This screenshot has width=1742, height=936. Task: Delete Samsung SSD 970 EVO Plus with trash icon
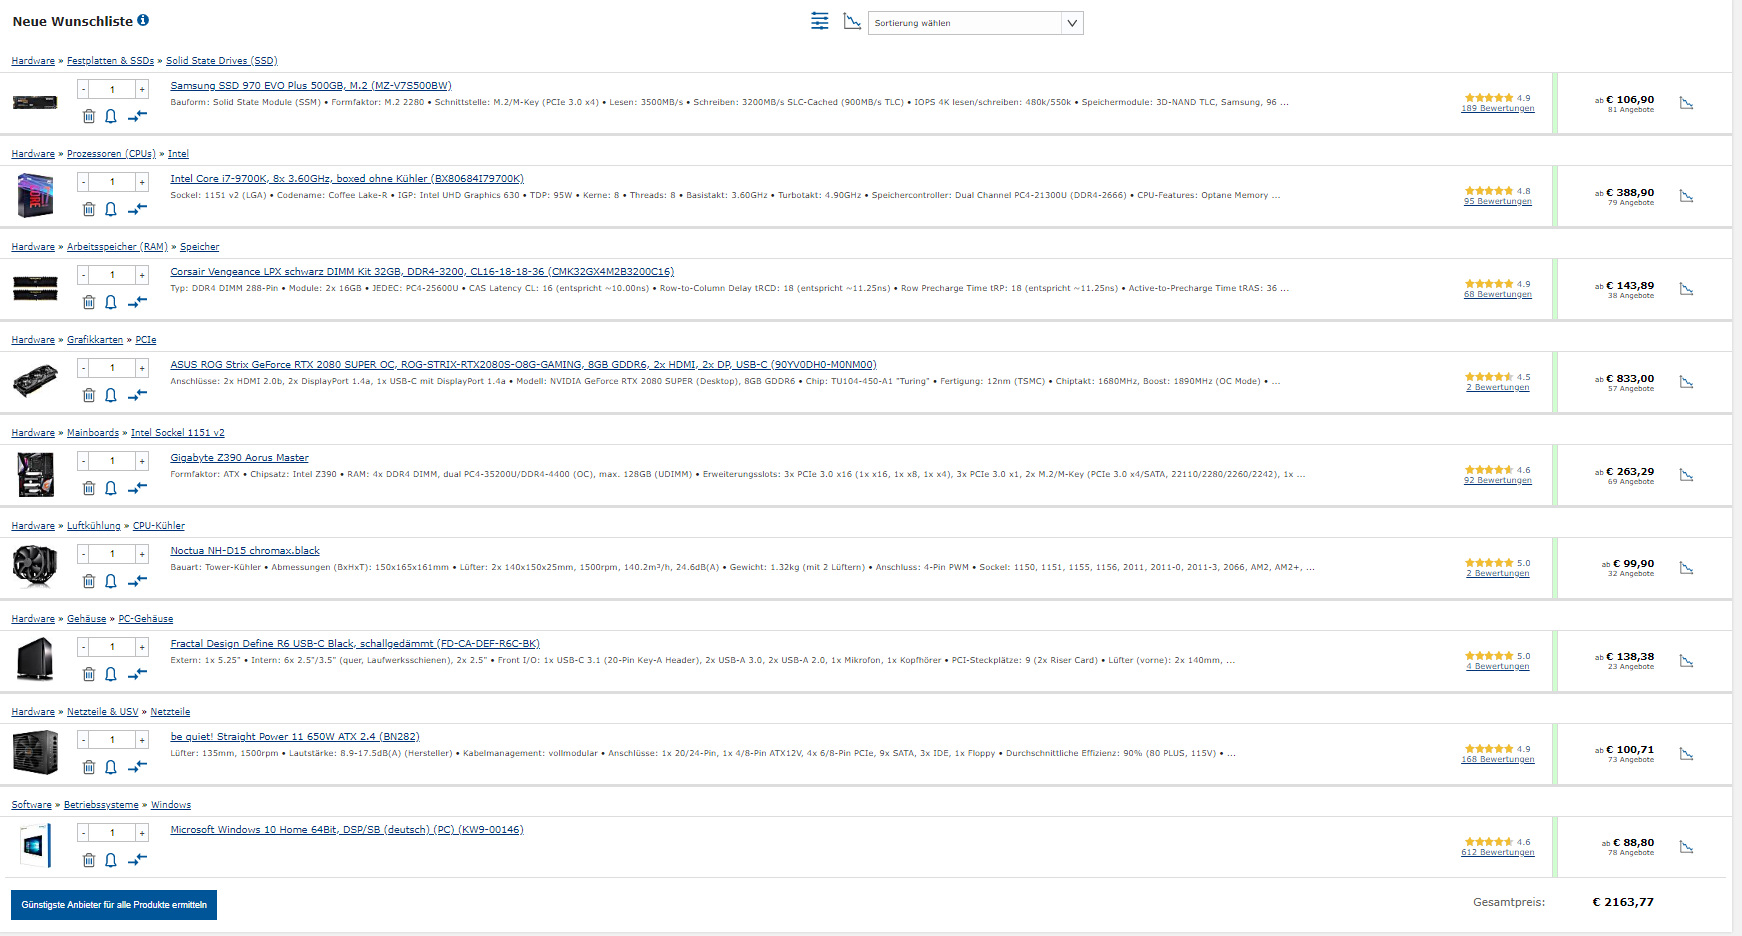click(89, 116)
